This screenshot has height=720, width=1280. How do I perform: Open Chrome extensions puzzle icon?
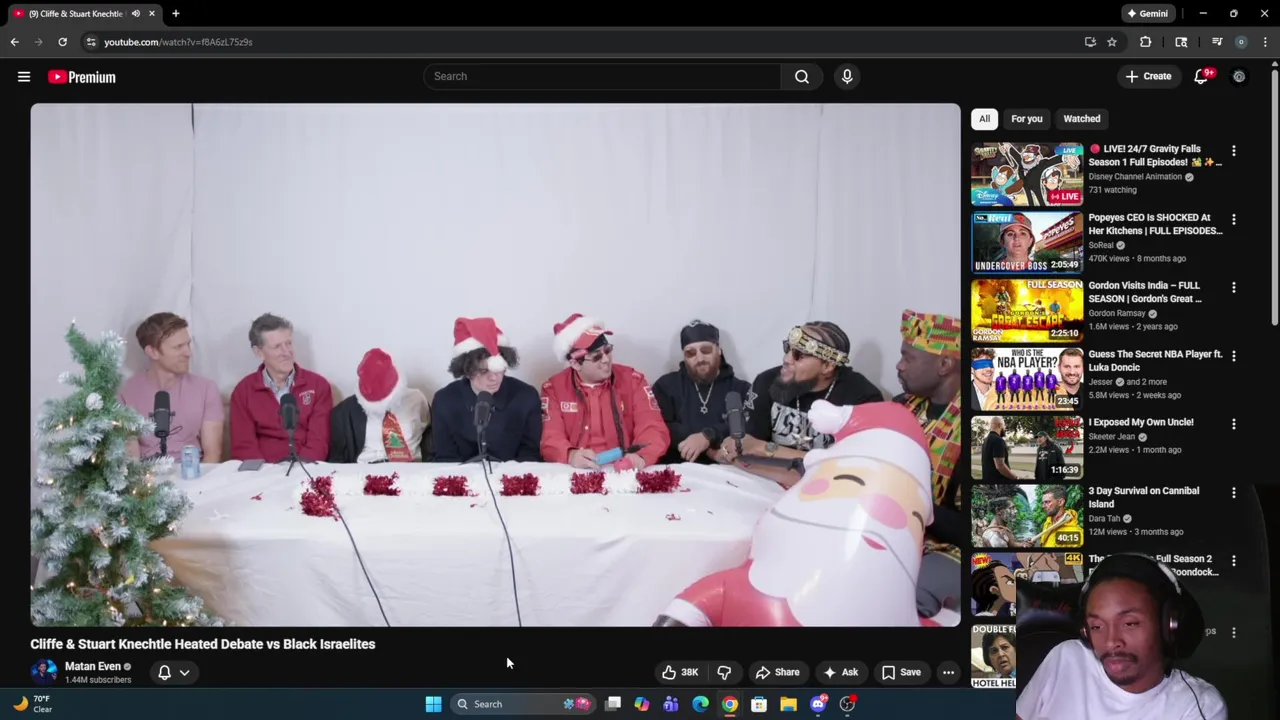click(x=1145, y=42)
